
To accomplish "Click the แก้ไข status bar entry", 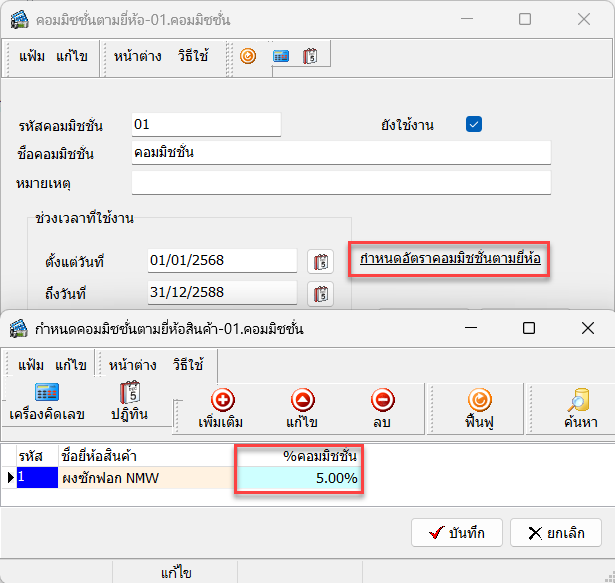I will click(x=175, y=572).
